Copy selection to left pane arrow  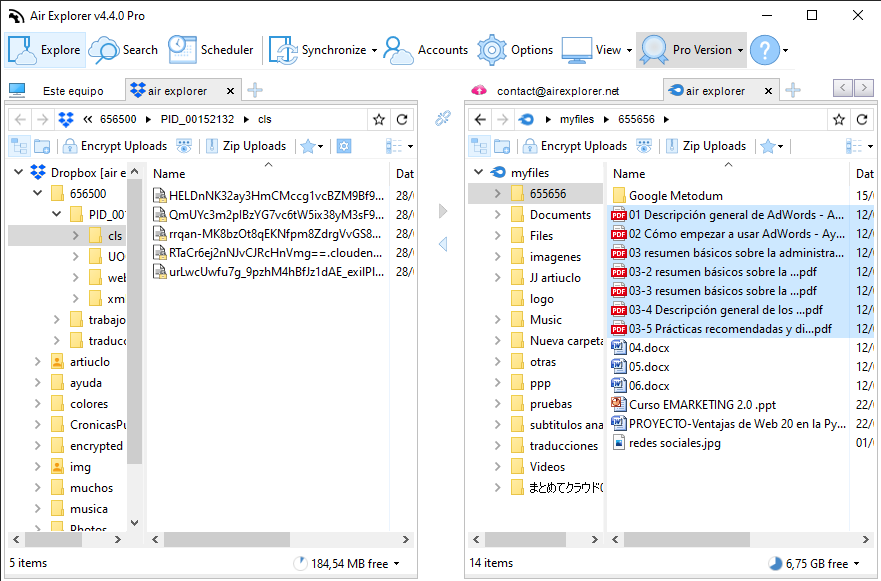pyautogui.click(x=443, y=244)
